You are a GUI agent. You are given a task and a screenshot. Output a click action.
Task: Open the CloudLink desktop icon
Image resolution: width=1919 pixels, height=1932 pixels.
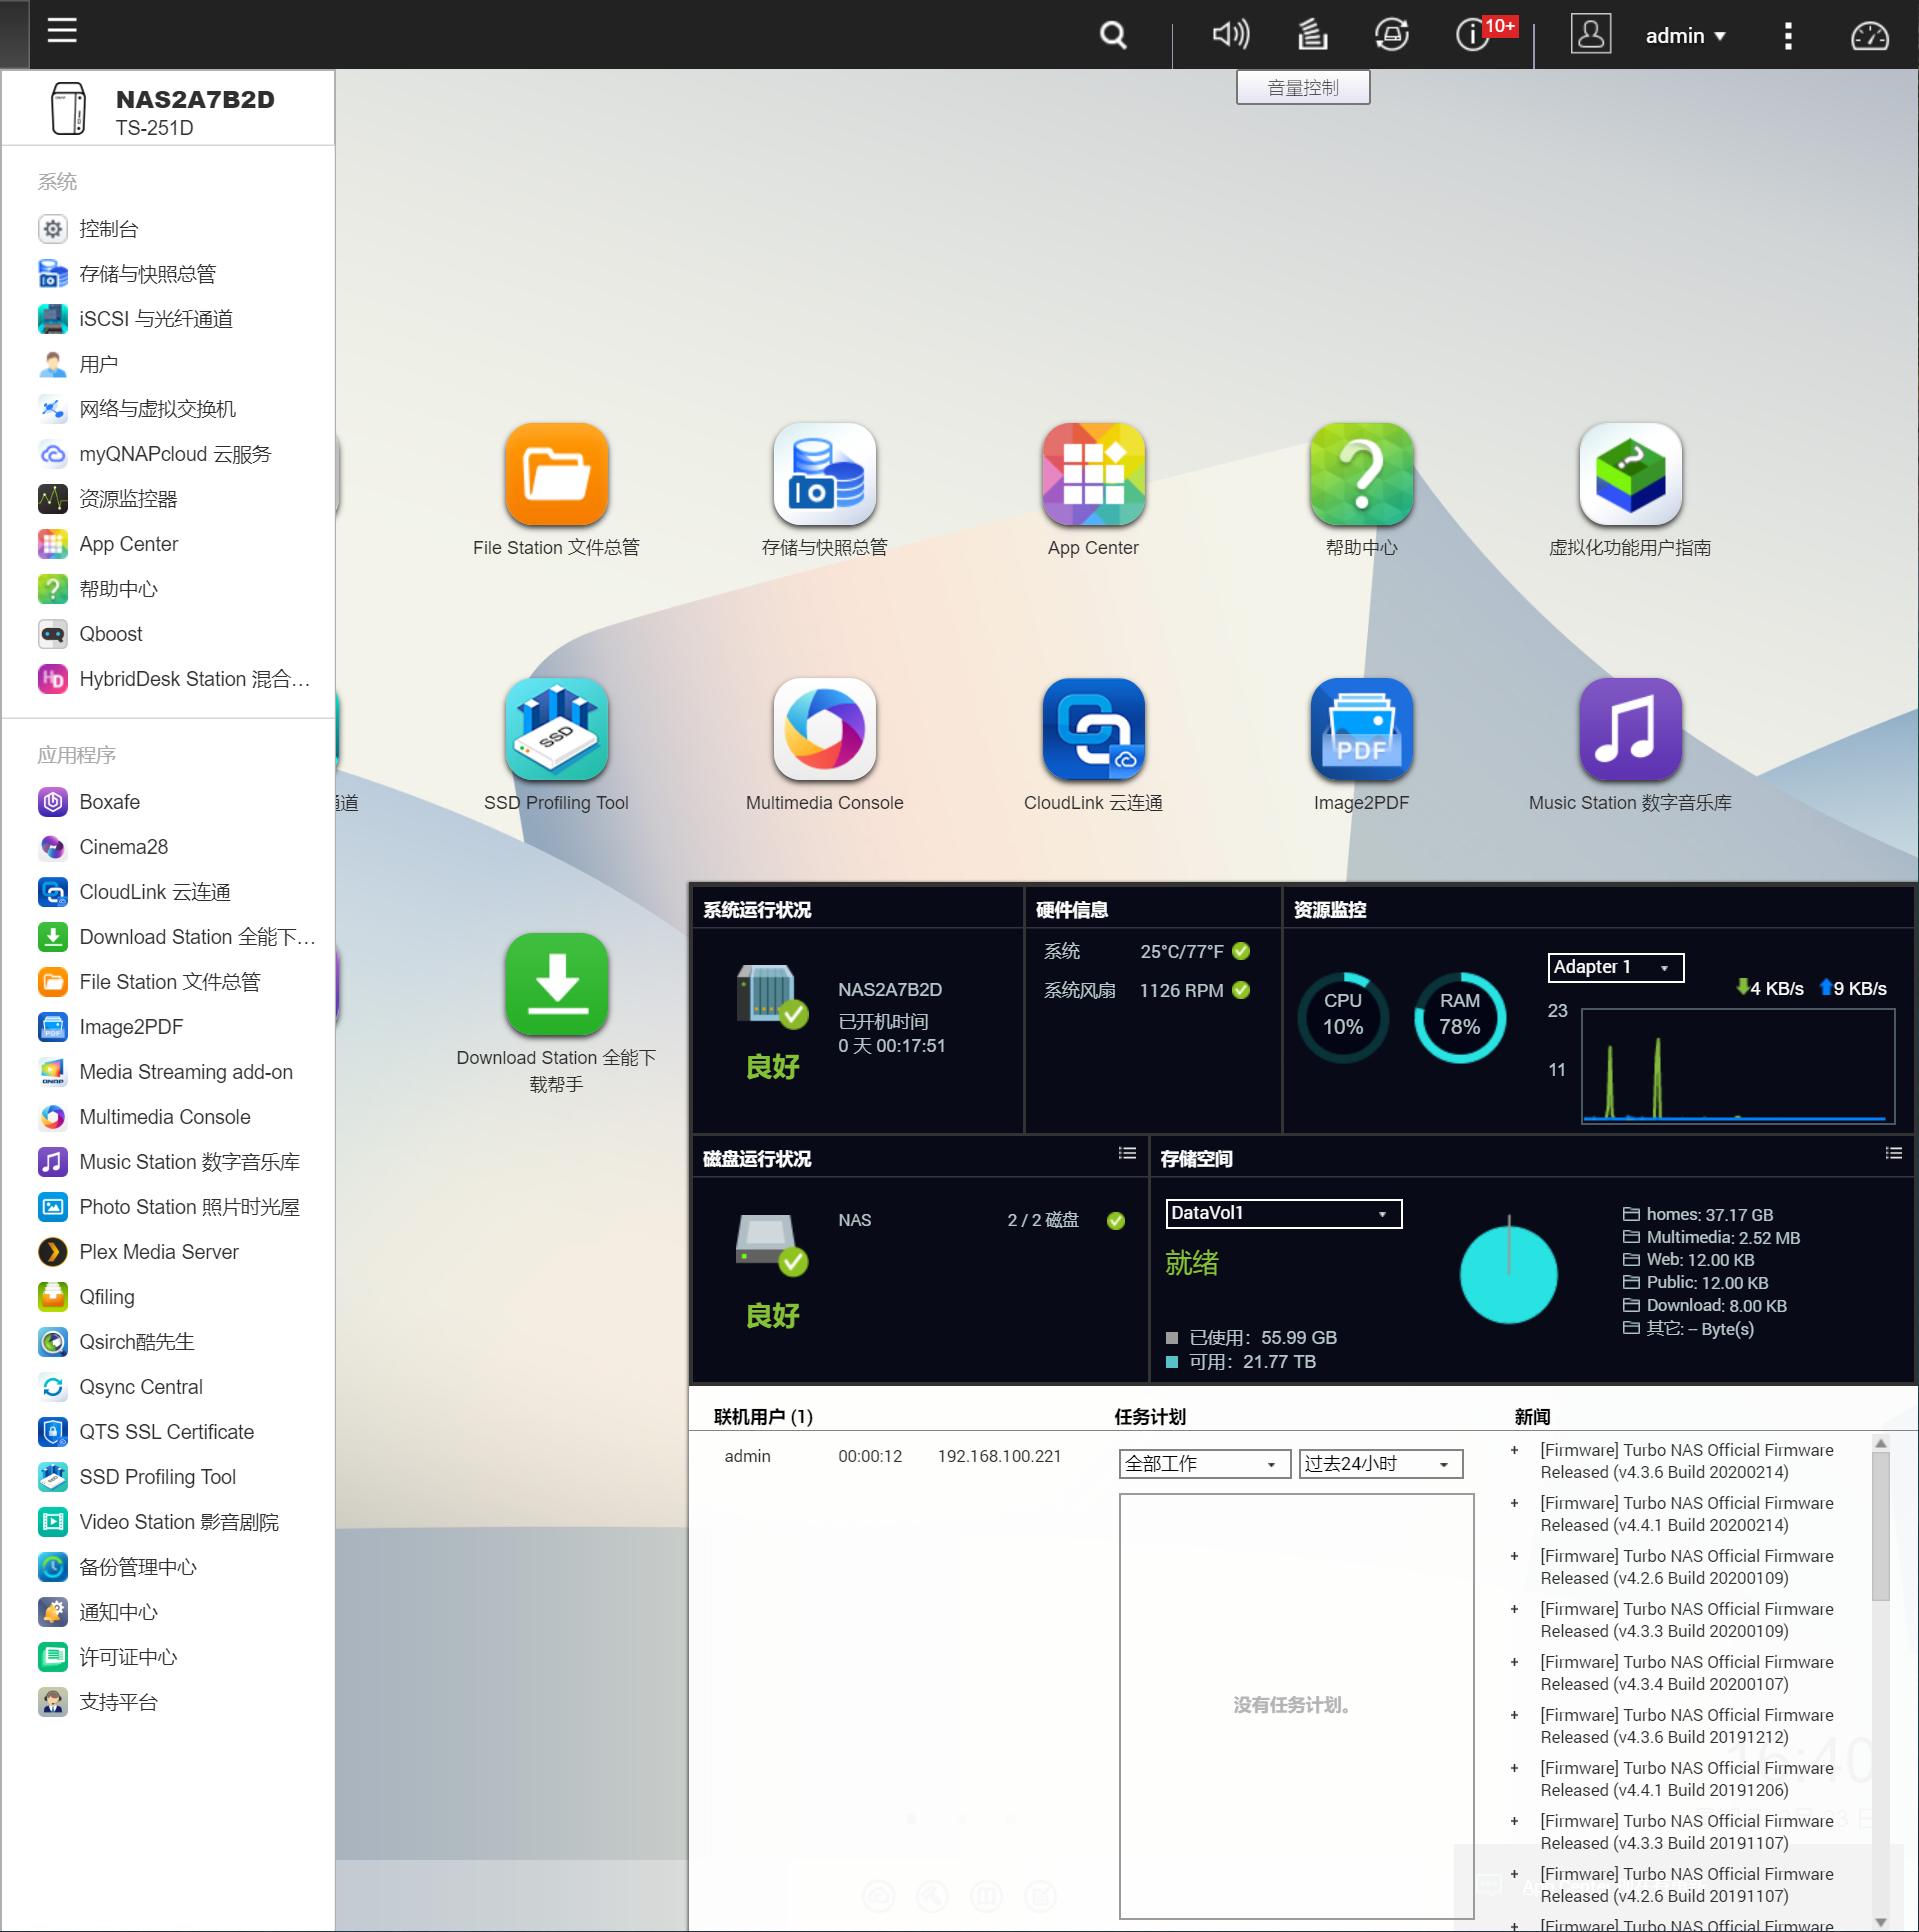(x=1093, y=730)
